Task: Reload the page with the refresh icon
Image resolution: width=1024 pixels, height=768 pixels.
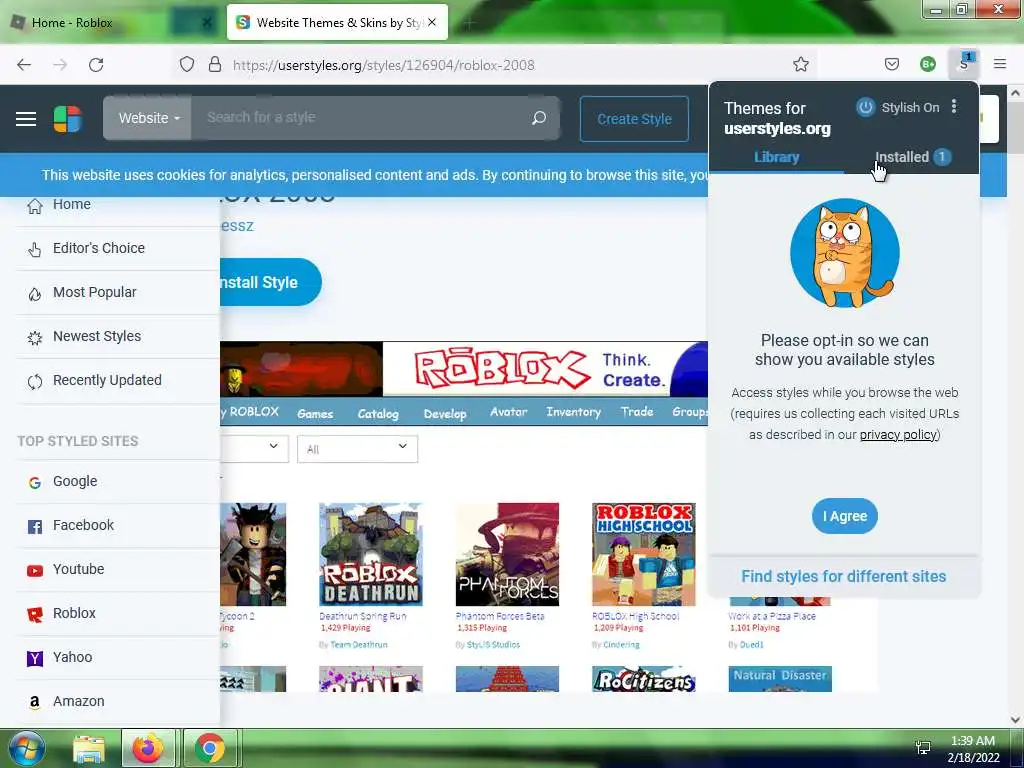Action: coord(96,65)
